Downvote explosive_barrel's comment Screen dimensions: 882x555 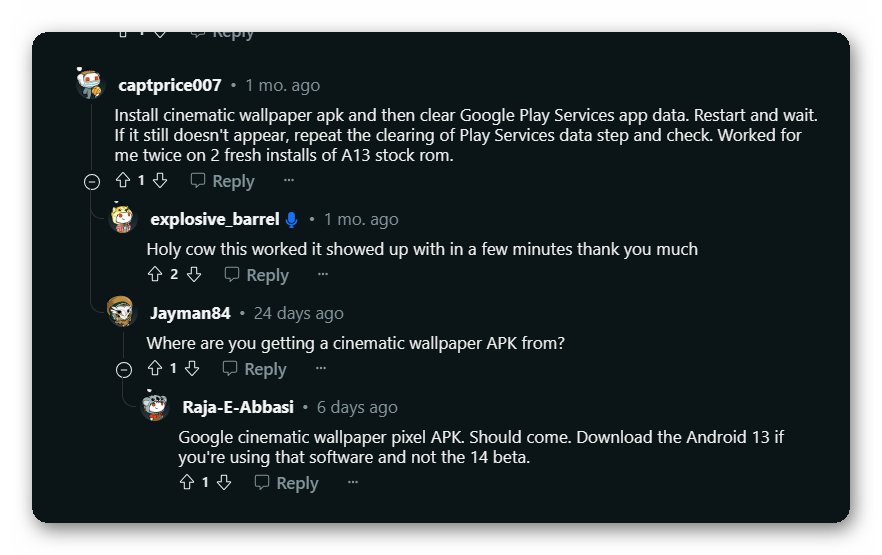(x=194, y=275)
